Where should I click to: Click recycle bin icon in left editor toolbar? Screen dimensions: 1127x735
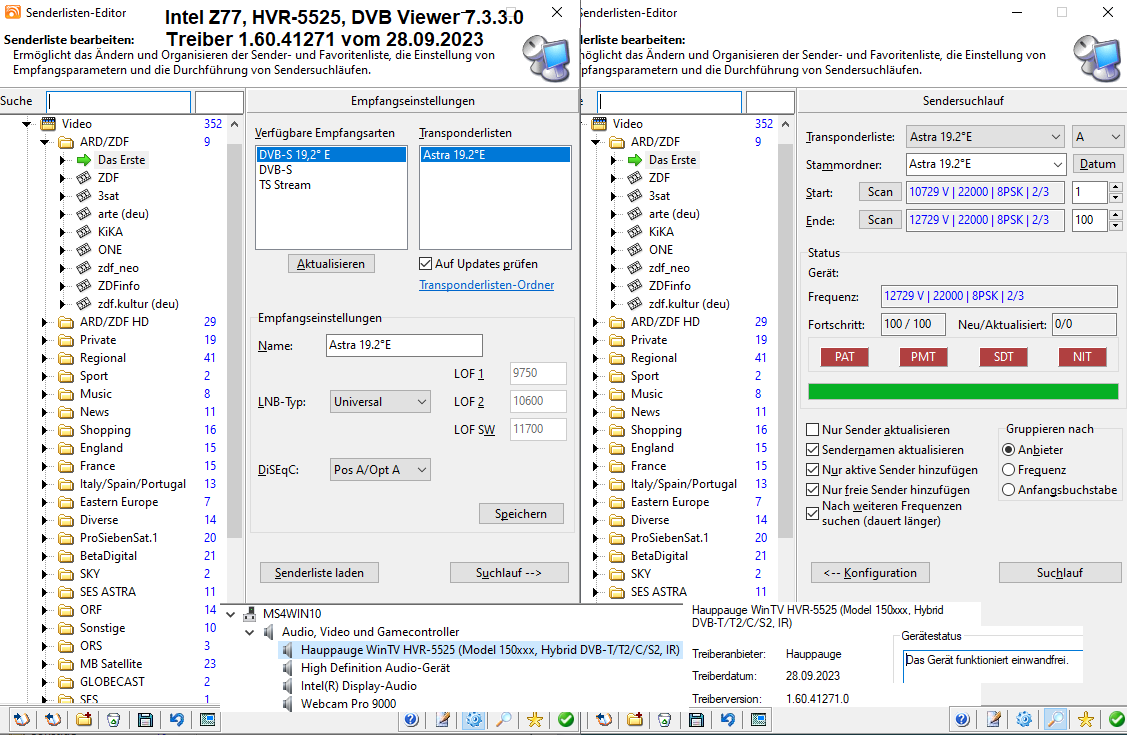pos(114,719)
